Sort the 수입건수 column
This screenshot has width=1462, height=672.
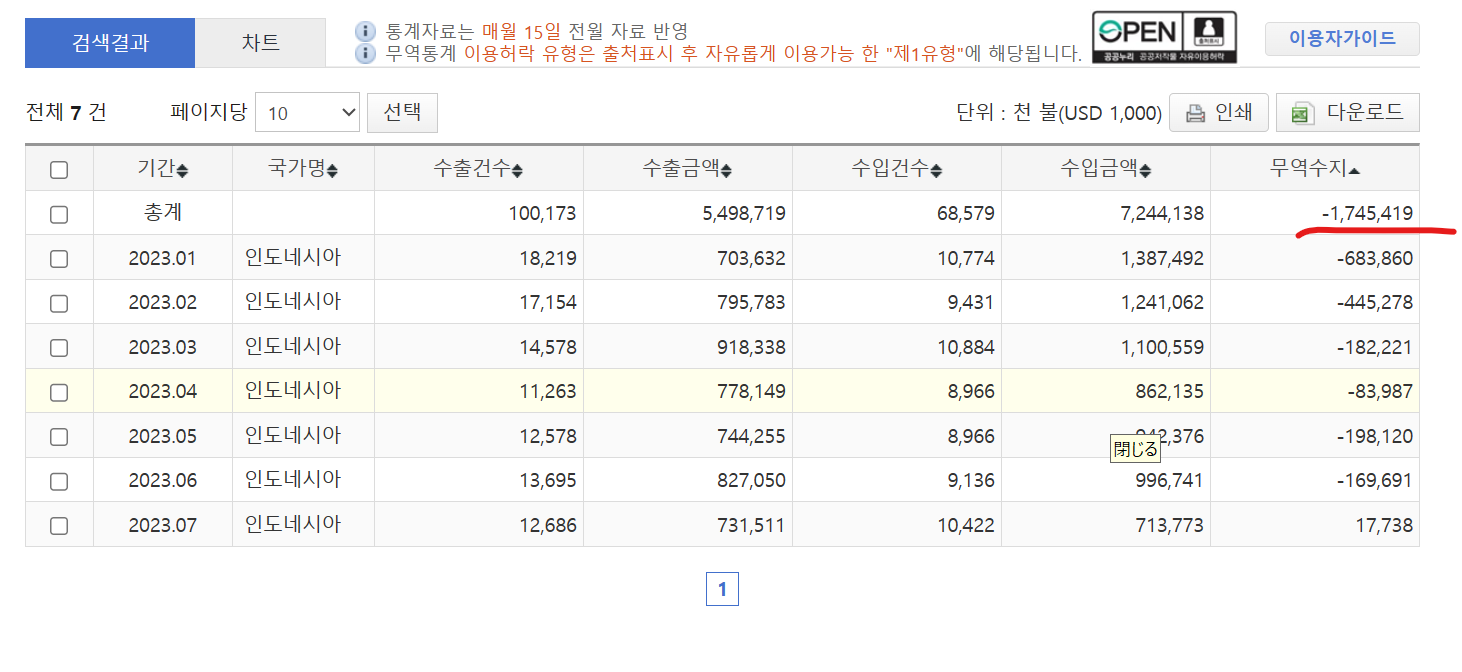click(935, 171)
